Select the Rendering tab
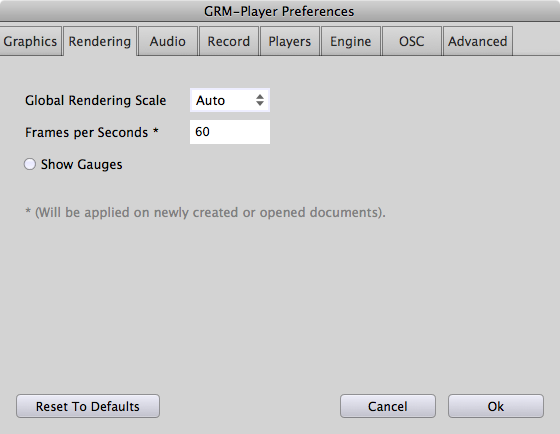The width and height of the screenshot is (560, 434). 100,41
